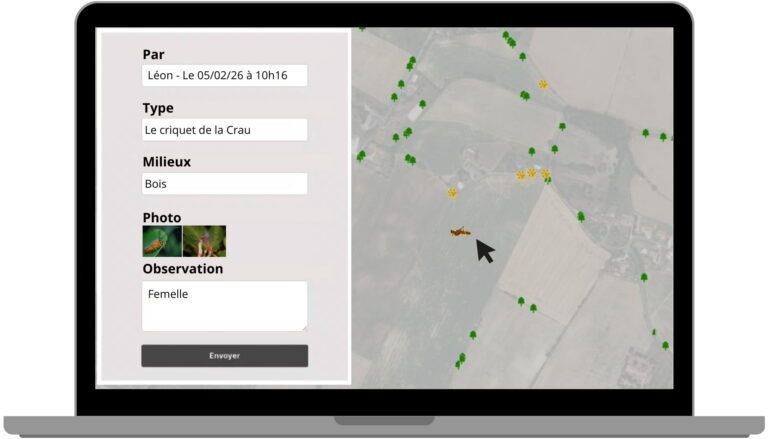Focus the Observation text area containing Femelle
Screen dimensions: 768x439
pyautogui.click(x=224, y=305)
